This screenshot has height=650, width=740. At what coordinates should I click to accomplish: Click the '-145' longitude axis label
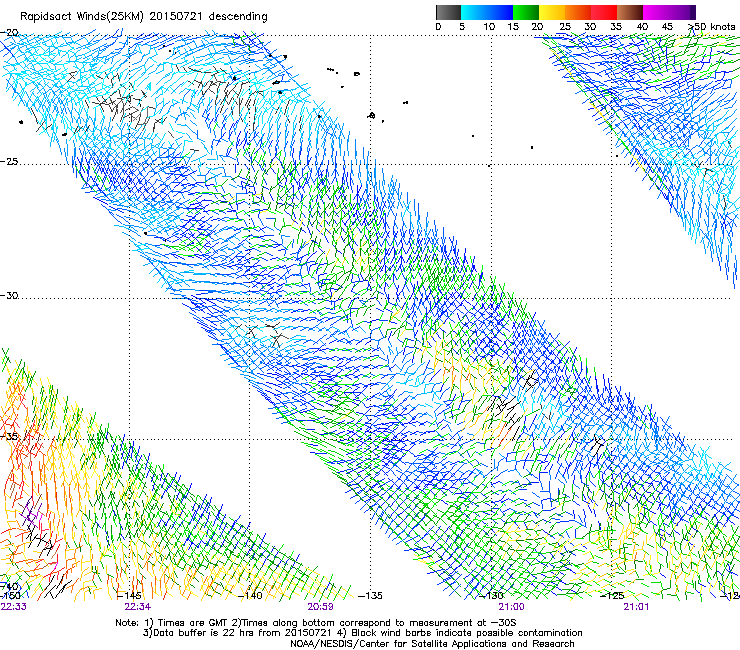point(128,596)
